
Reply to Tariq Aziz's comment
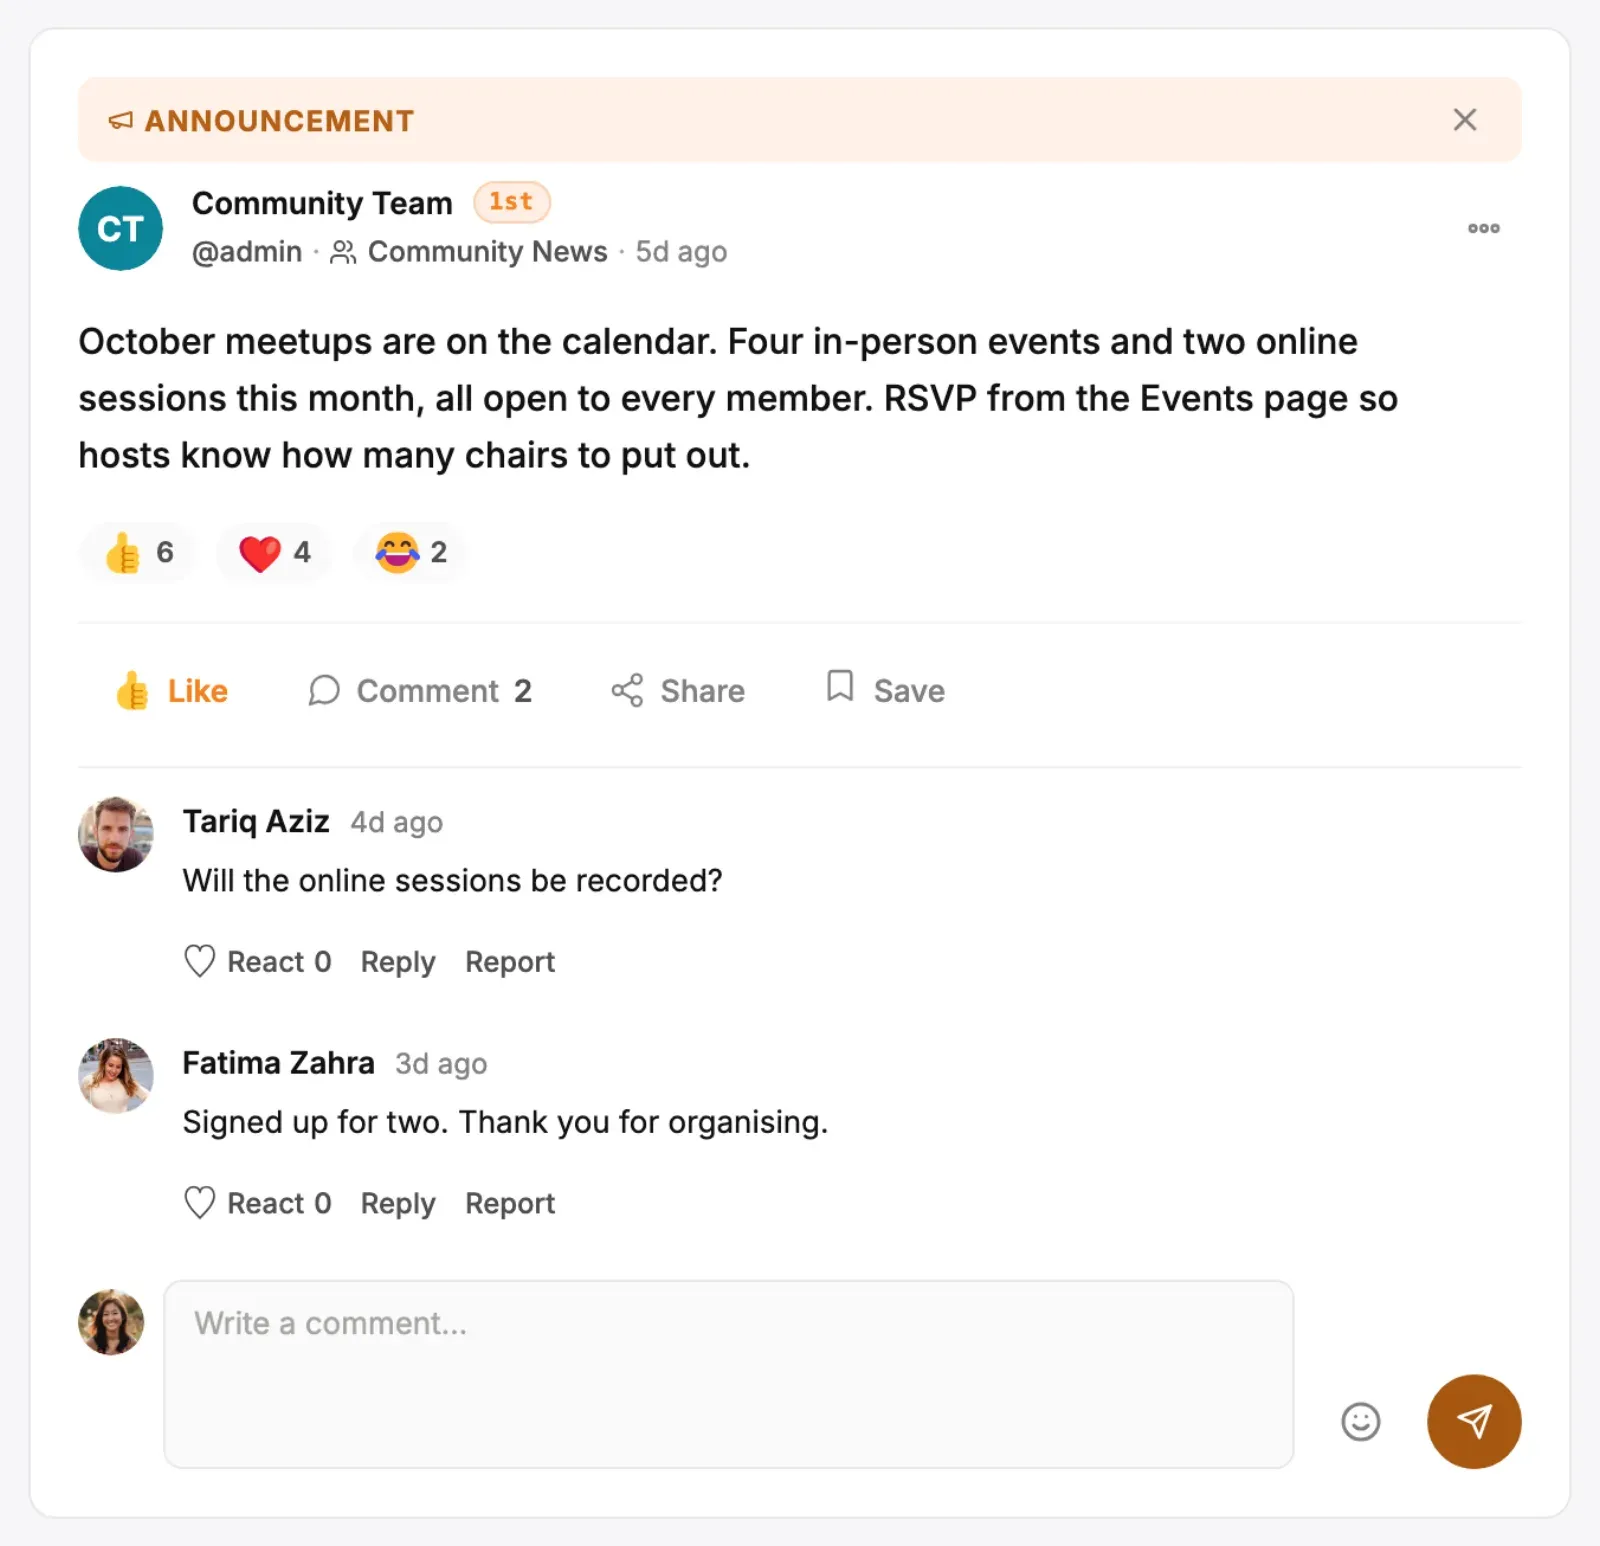click(x=398, y=961)
